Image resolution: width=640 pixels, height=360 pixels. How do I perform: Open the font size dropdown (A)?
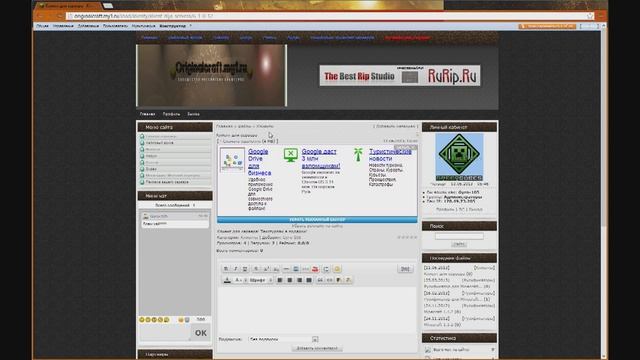pyautogui.click(x=240, y=280)
